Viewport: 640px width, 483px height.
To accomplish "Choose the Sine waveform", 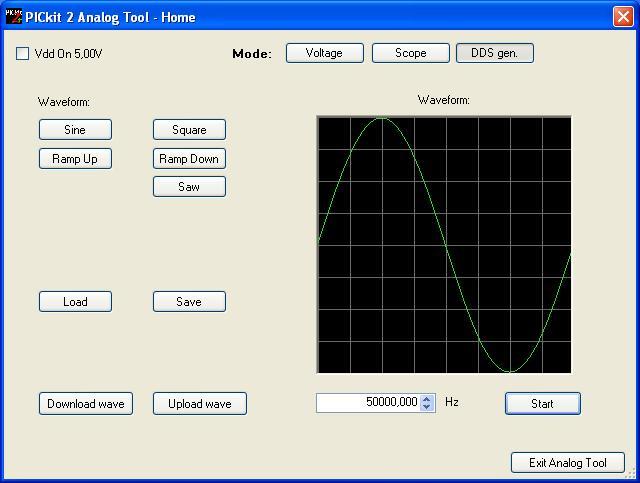I will 75,130.
